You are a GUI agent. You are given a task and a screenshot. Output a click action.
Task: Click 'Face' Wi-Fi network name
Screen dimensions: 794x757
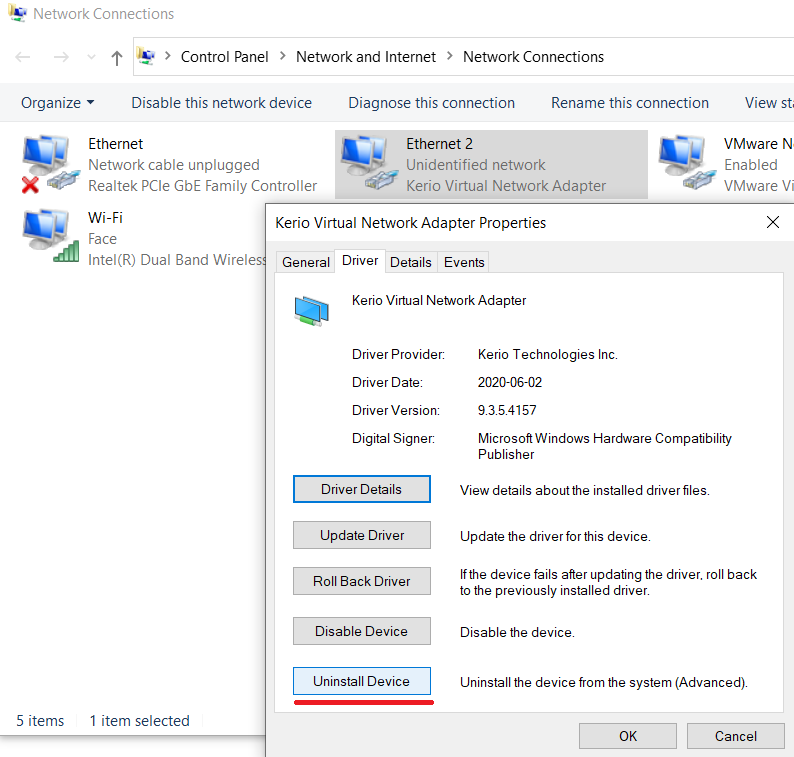[x=102, y=239]
